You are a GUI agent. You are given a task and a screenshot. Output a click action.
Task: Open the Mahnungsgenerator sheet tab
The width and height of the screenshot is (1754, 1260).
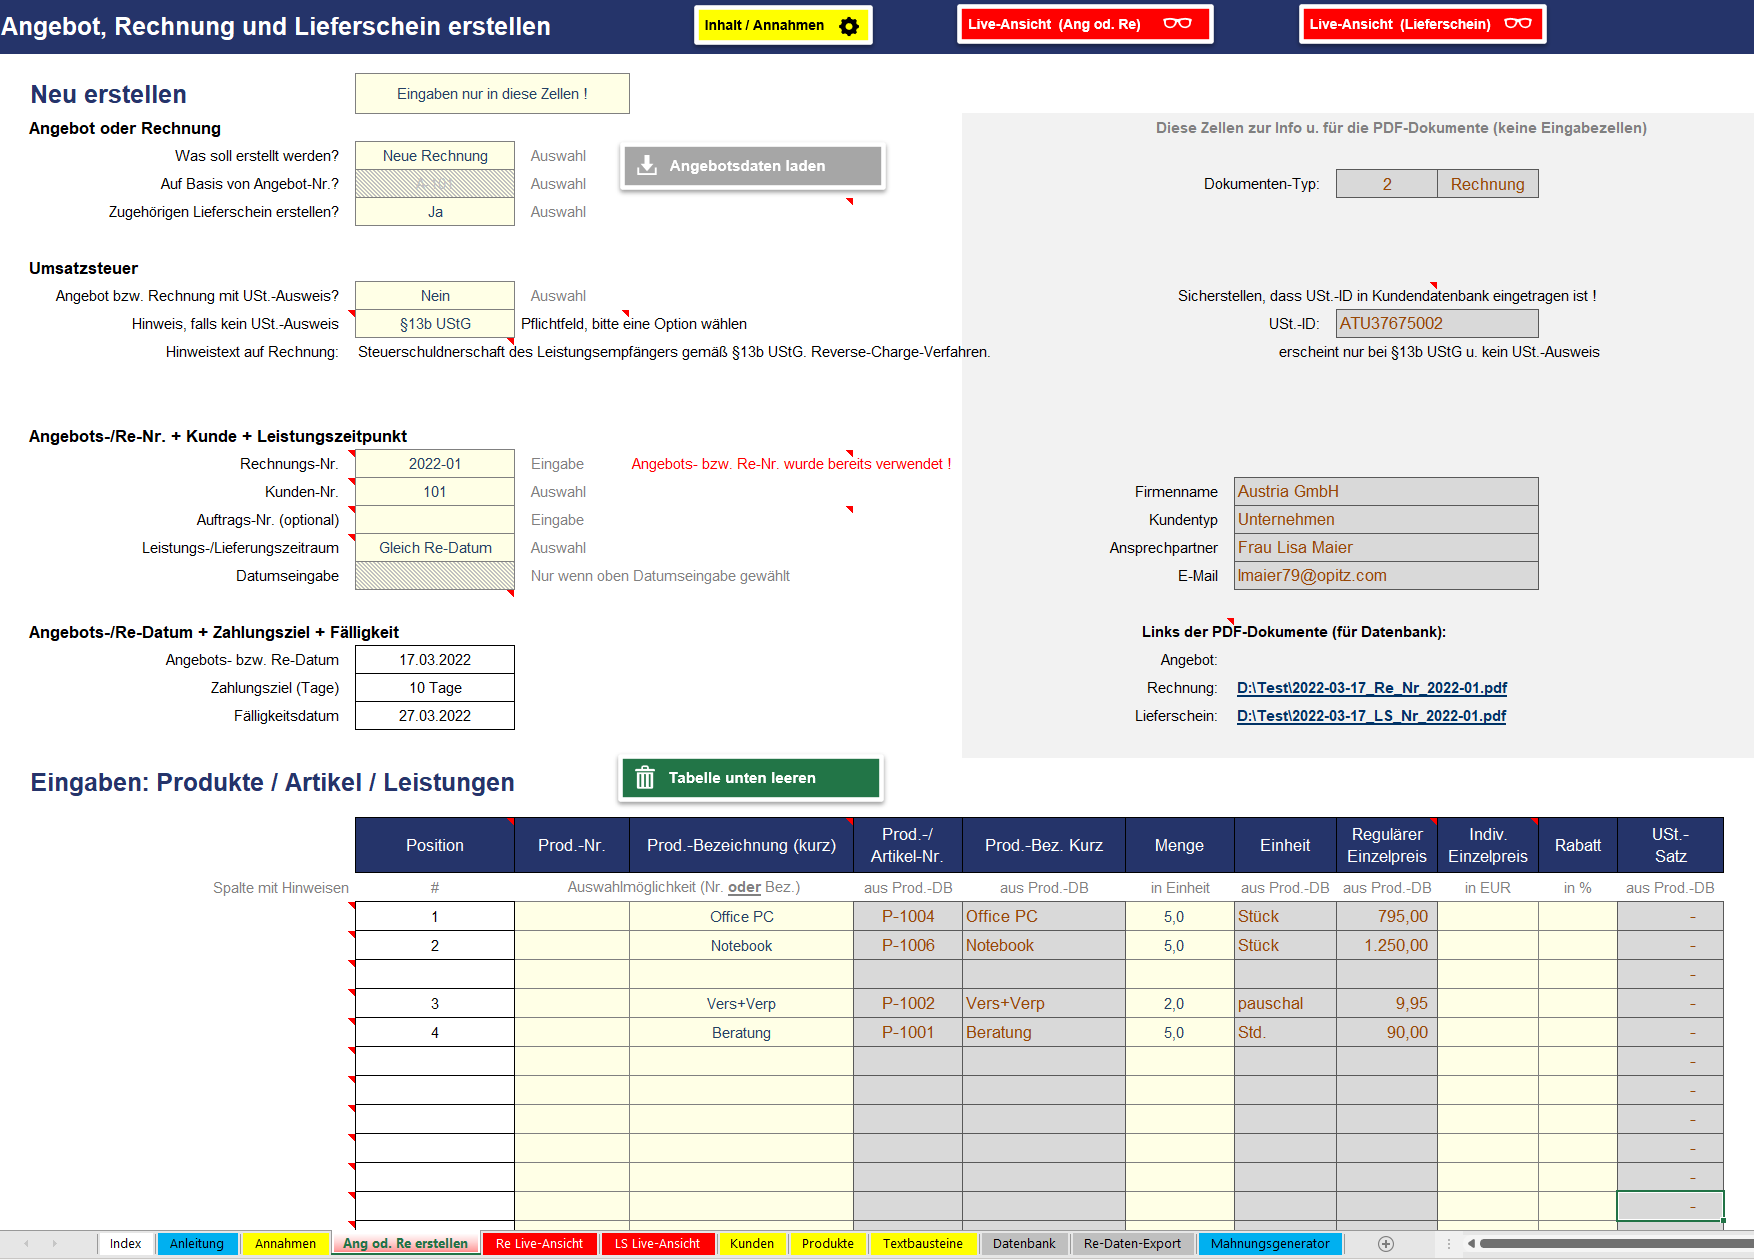pyautogui.click(x=1269, y=1244)
